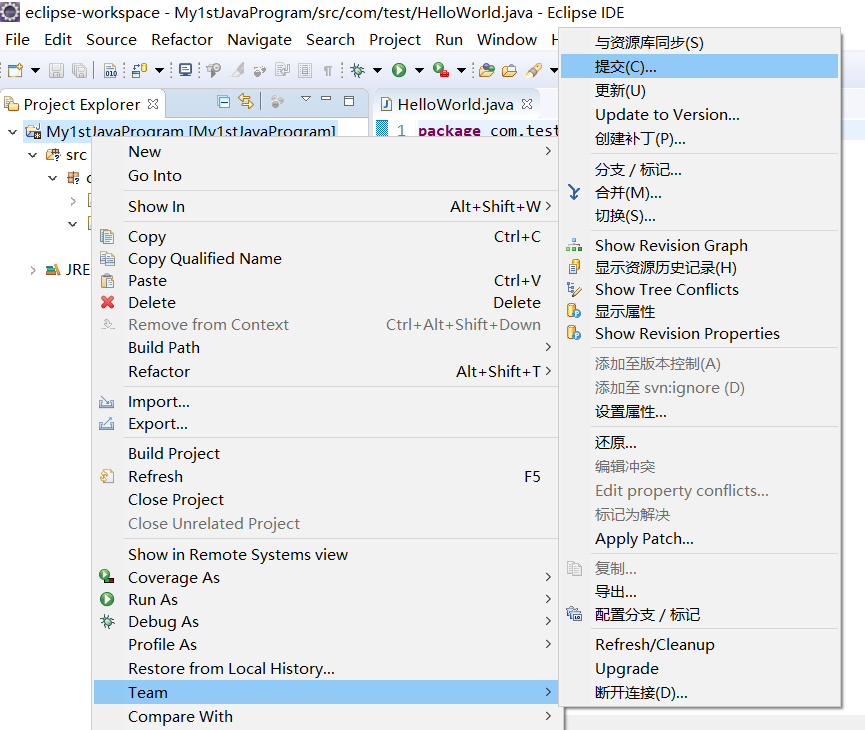
Task: Click the Open Type folder icon
Action: (x=487, y=70)
